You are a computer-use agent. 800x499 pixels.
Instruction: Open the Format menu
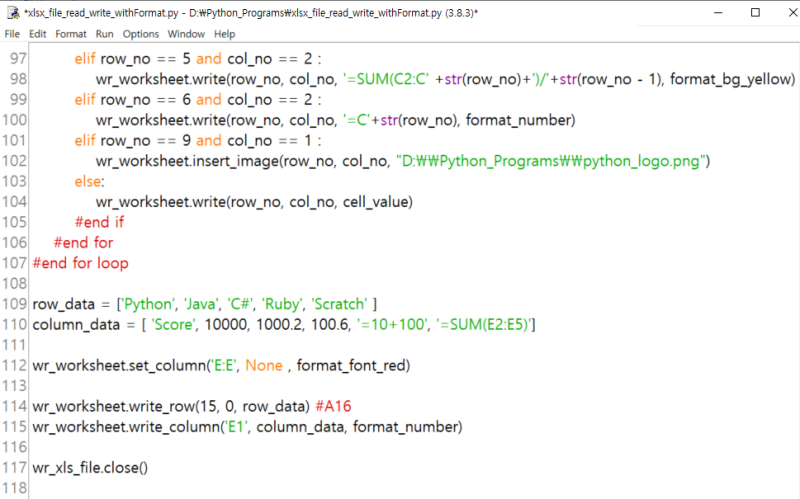[x=71, y=34]
